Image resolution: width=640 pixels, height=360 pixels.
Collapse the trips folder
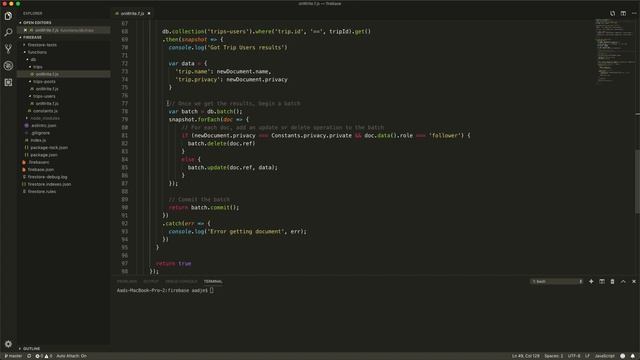[x=38, y=67]
